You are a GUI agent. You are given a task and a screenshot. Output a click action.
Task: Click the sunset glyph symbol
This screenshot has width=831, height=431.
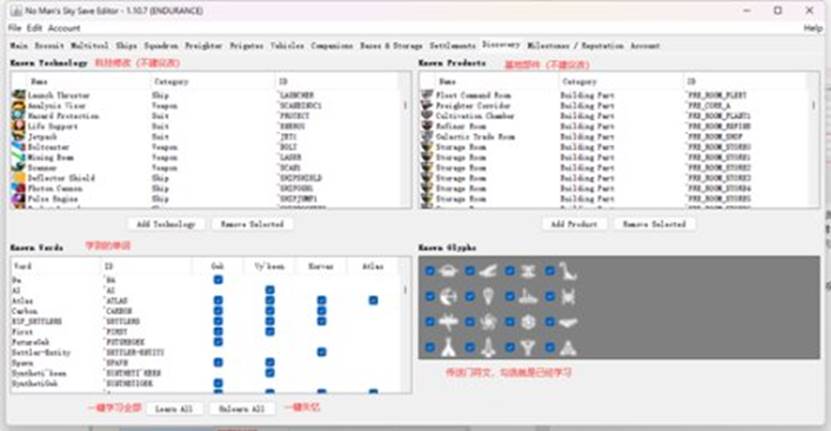[x=448, y=271]
